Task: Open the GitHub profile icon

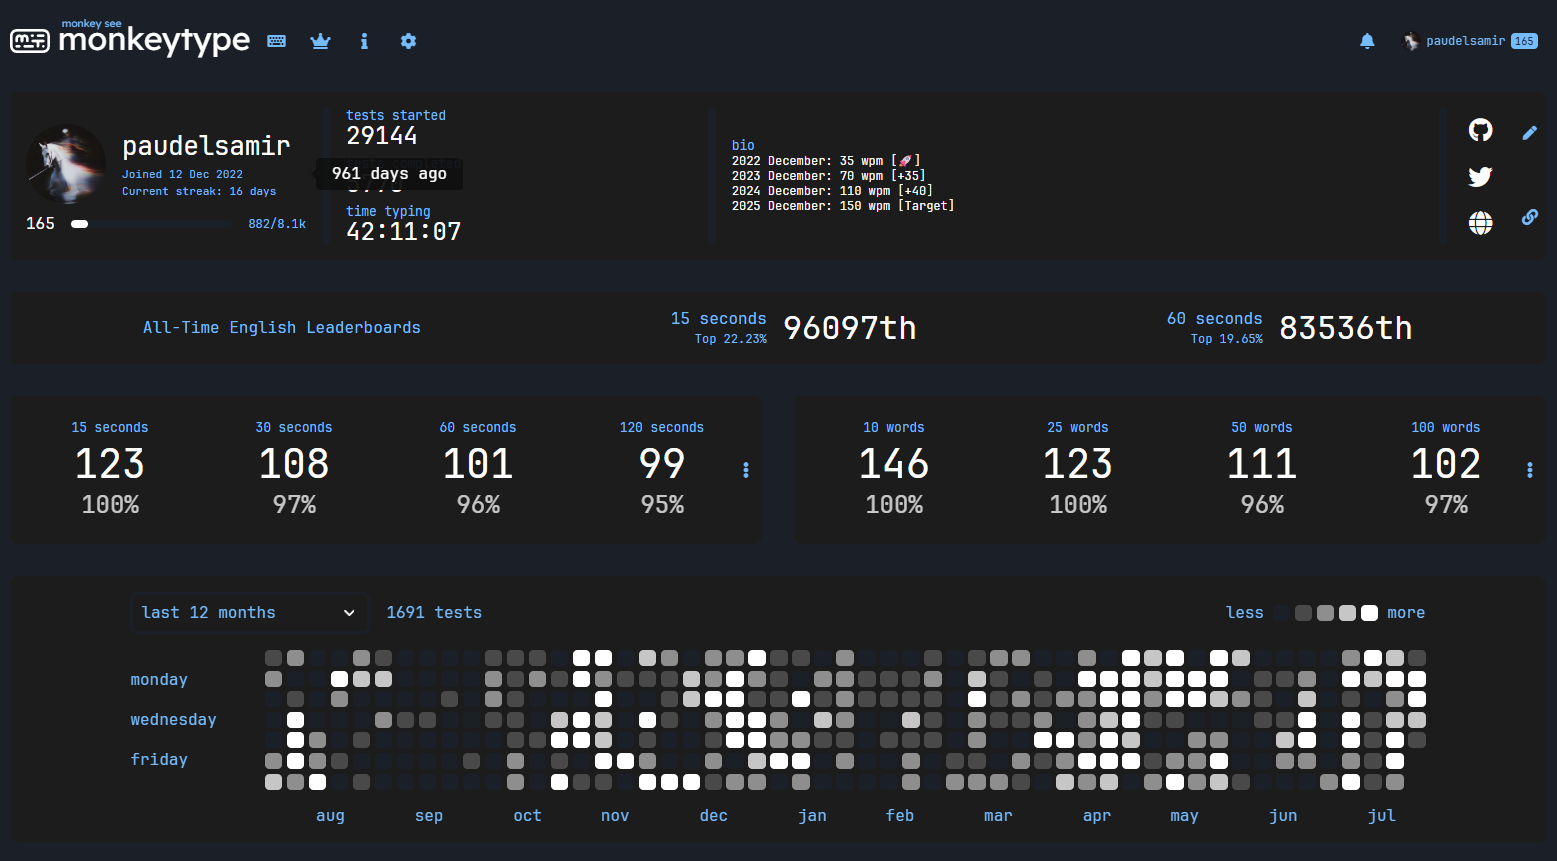Action: click(x=1480, y=130)
